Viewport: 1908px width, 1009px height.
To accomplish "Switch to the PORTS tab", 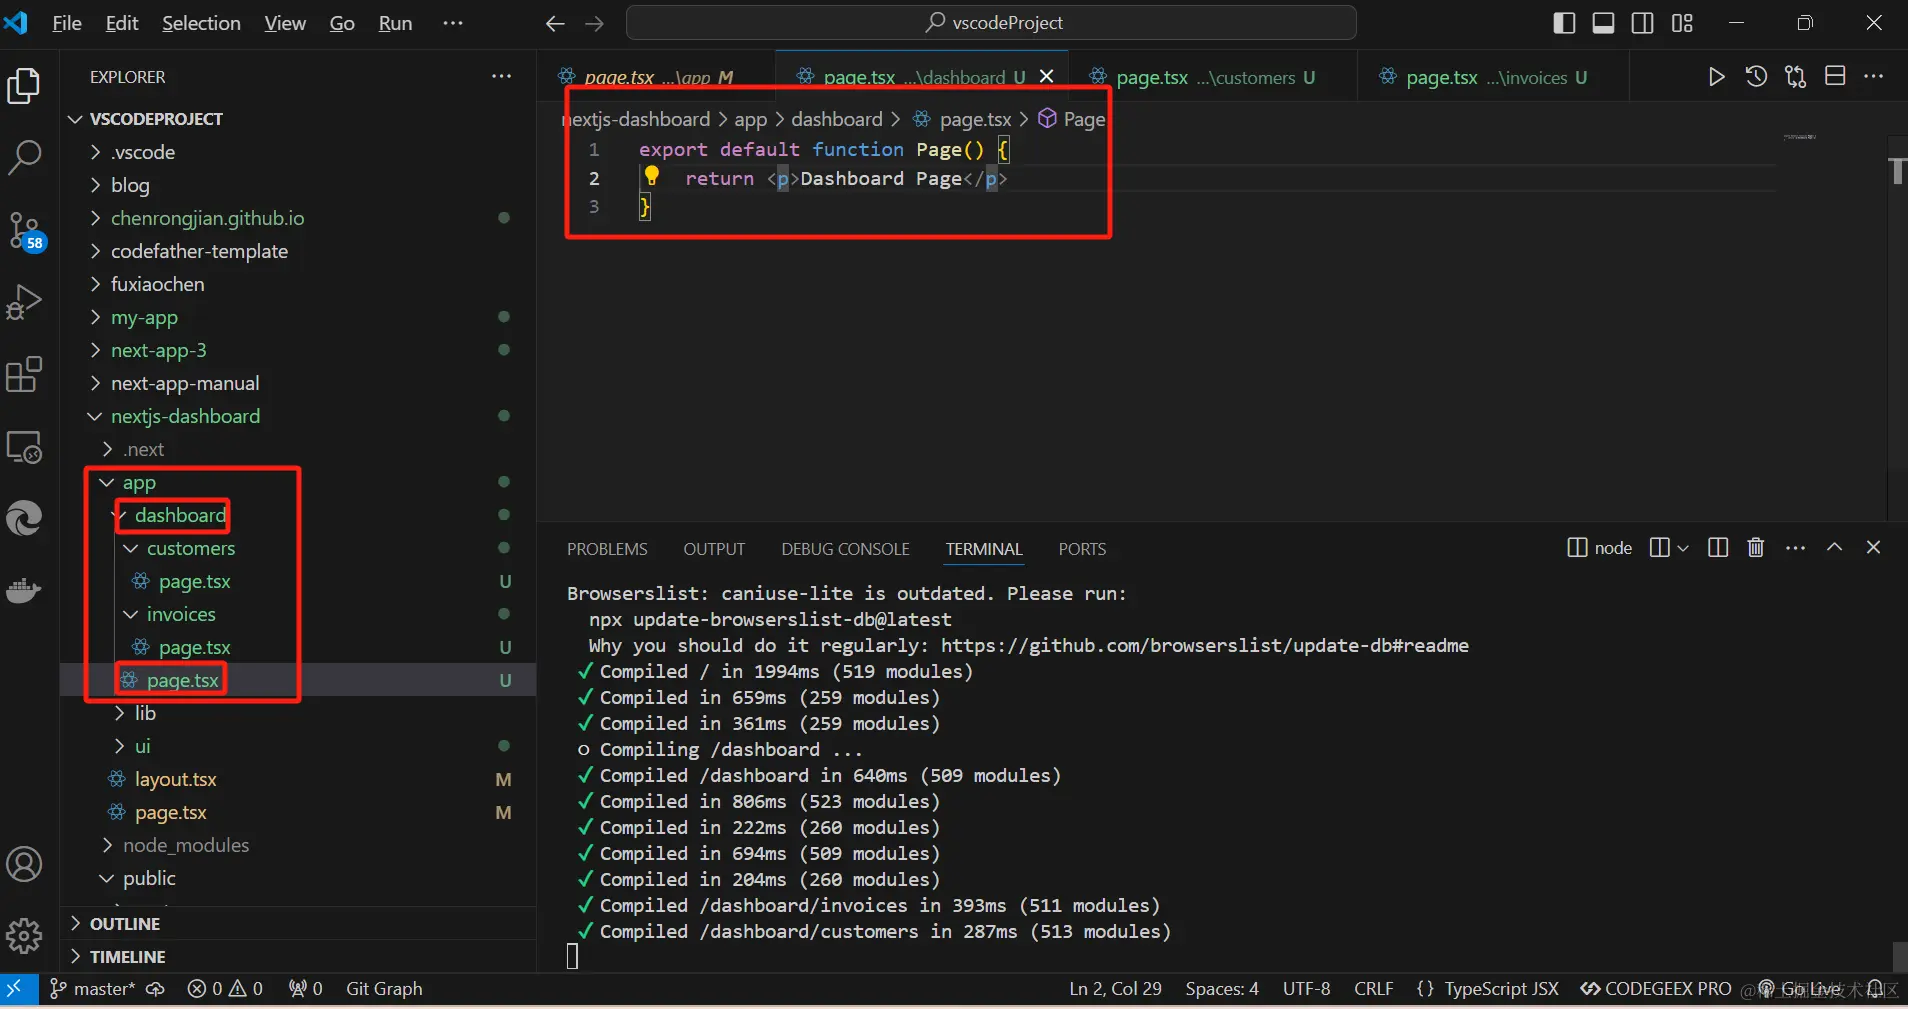I will pos(1082,549).
